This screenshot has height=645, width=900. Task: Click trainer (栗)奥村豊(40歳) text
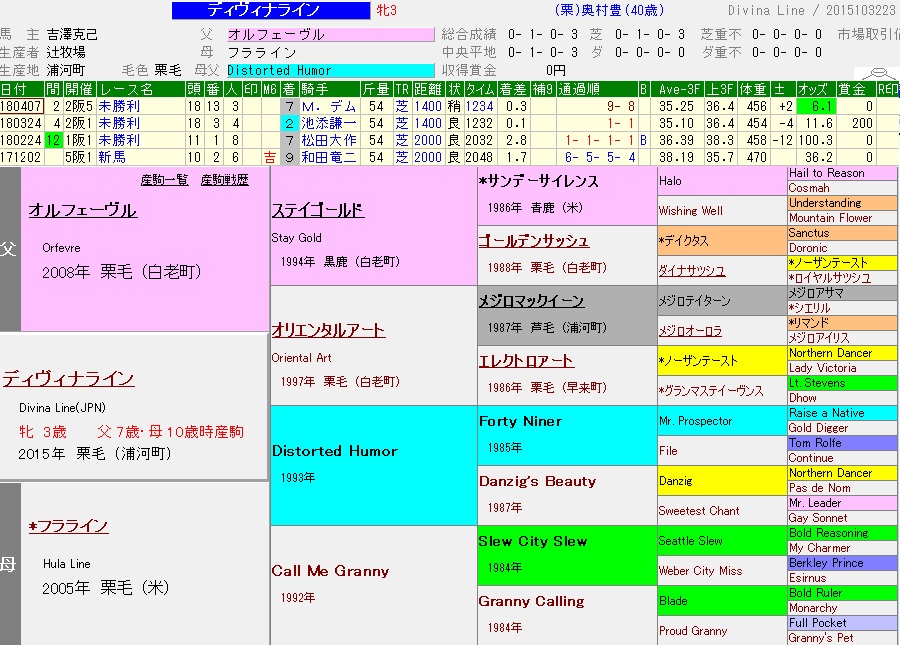pyautogui.click(x=608, y=10)
